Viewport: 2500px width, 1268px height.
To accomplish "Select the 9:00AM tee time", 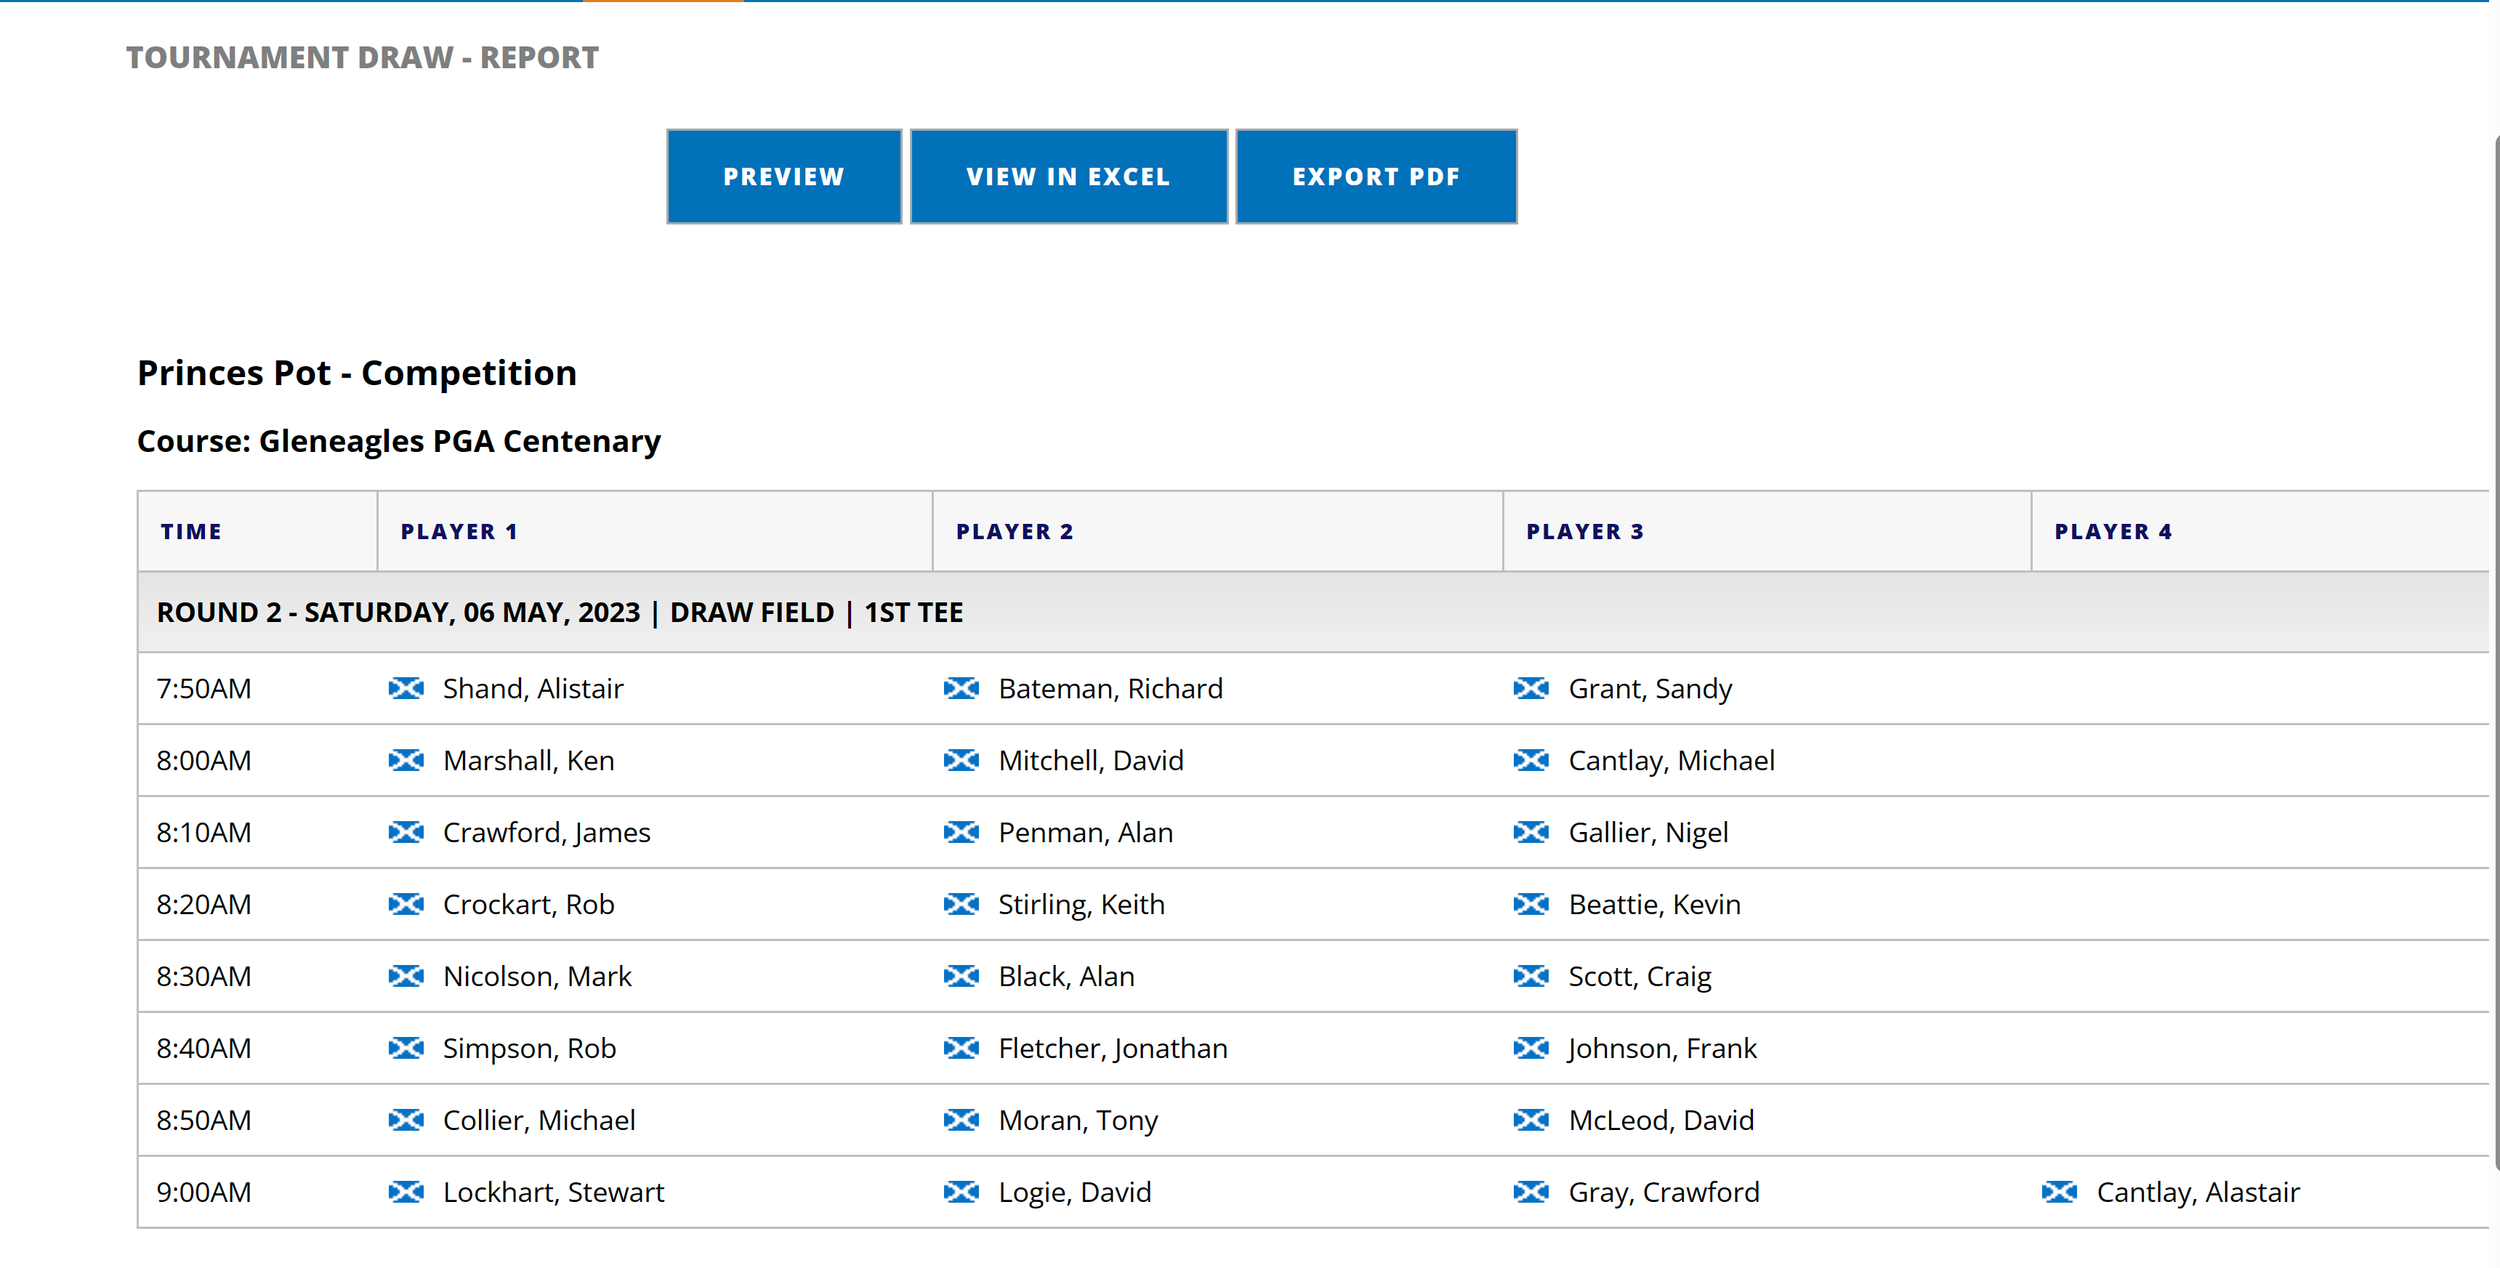I will coord(204,1192).
